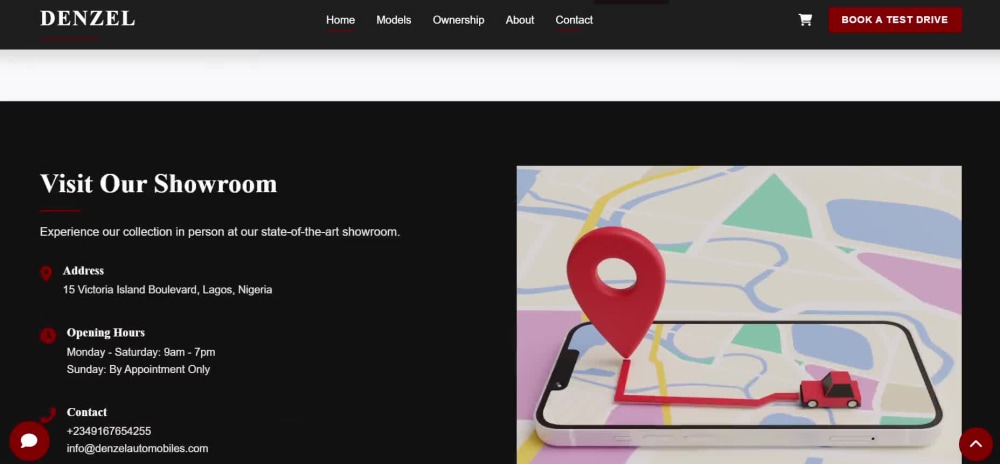The image size is (1000, 464).
Task: Click the Visit Our Showroom heading
Action: 159,184
